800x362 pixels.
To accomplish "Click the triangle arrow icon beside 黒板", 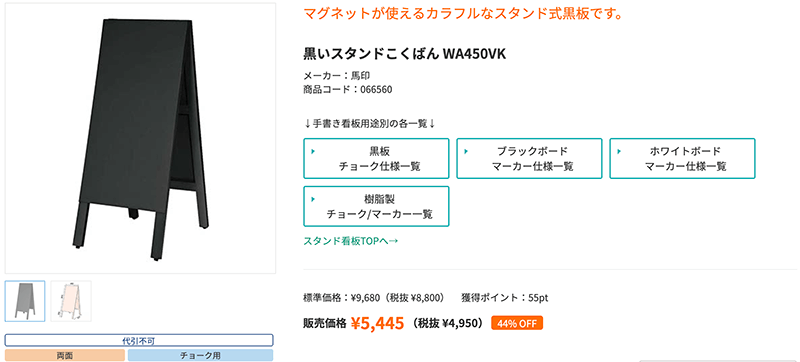I will [x=313, y=151].
